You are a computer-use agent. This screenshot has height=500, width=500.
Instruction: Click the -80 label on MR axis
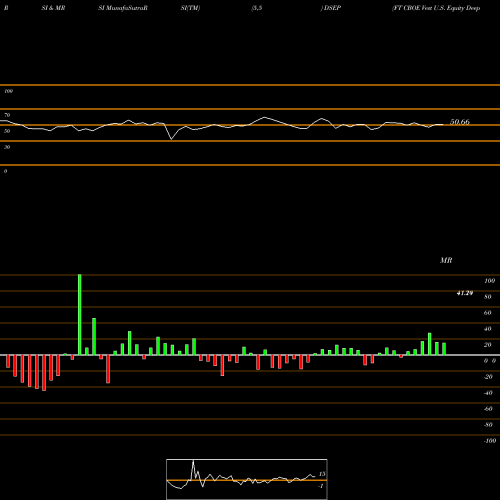coord(488,425)
